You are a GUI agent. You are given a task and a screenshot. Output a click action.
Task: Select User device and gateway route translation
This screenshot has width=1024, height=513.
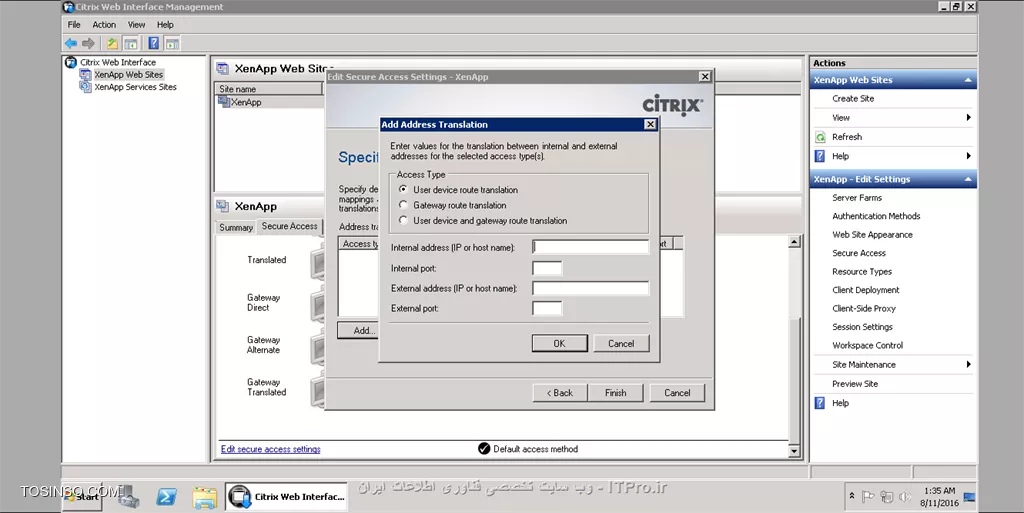pos(404,221)
